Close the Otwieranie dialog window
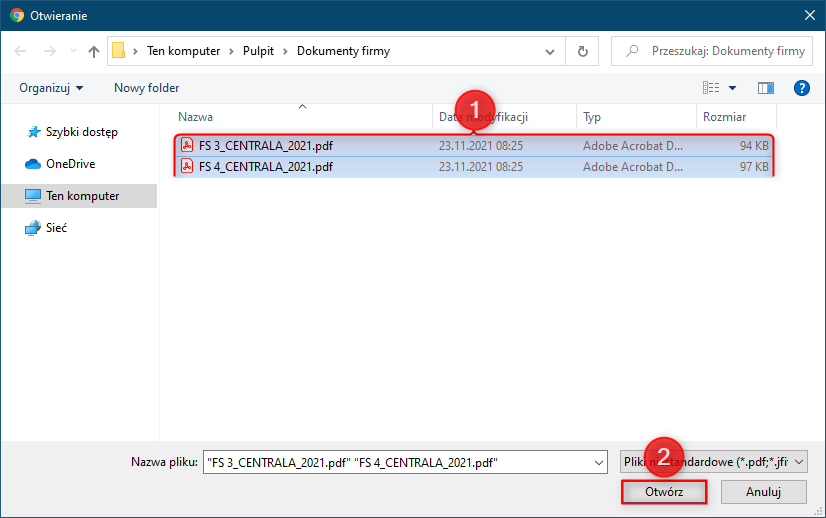Image resolution: width=826 pixels, height=518 pixels. coord(810,15)
